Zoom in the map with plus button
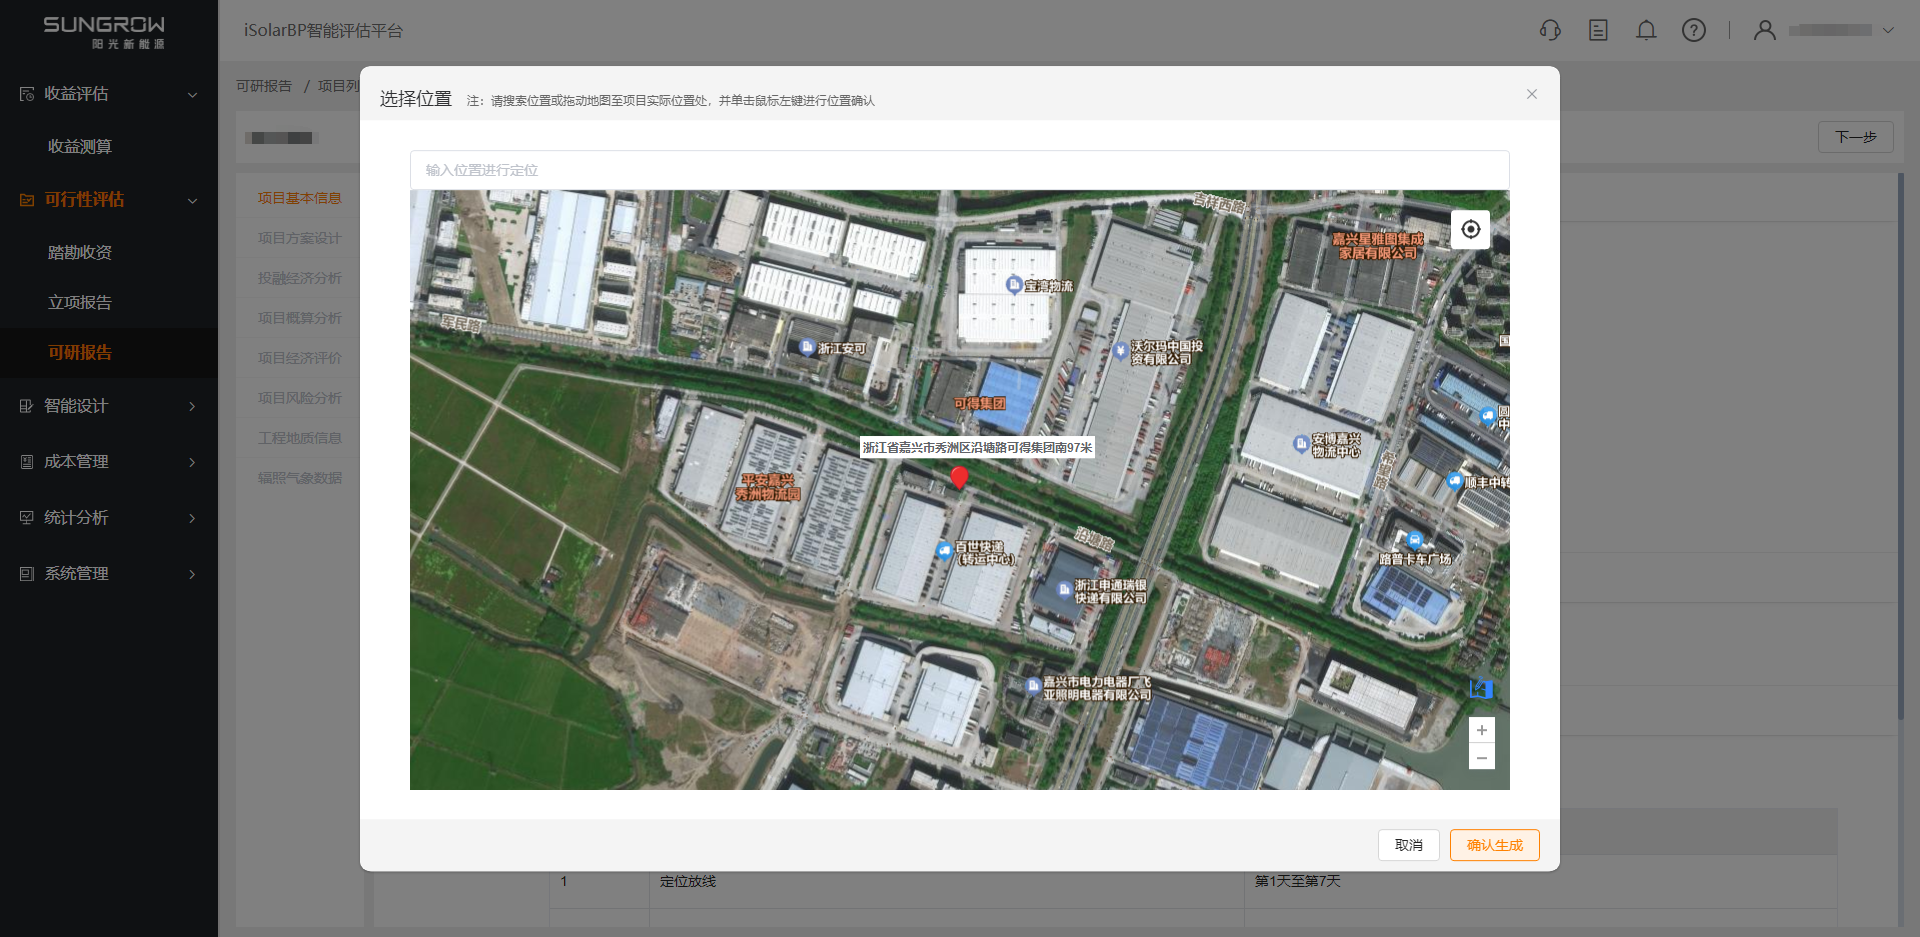 coord(1482,730)
